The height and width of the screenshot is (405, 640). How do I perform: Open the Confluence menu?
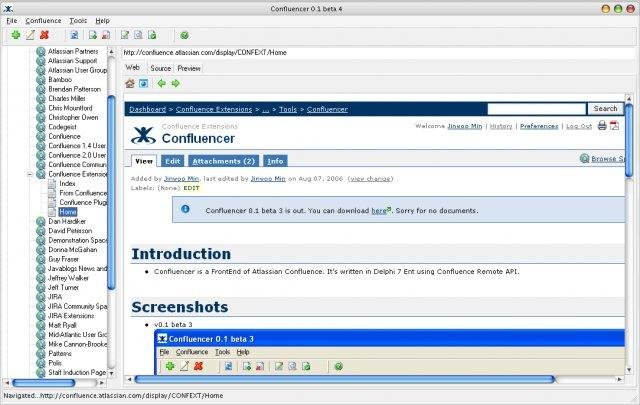click(x=43, y=20)
